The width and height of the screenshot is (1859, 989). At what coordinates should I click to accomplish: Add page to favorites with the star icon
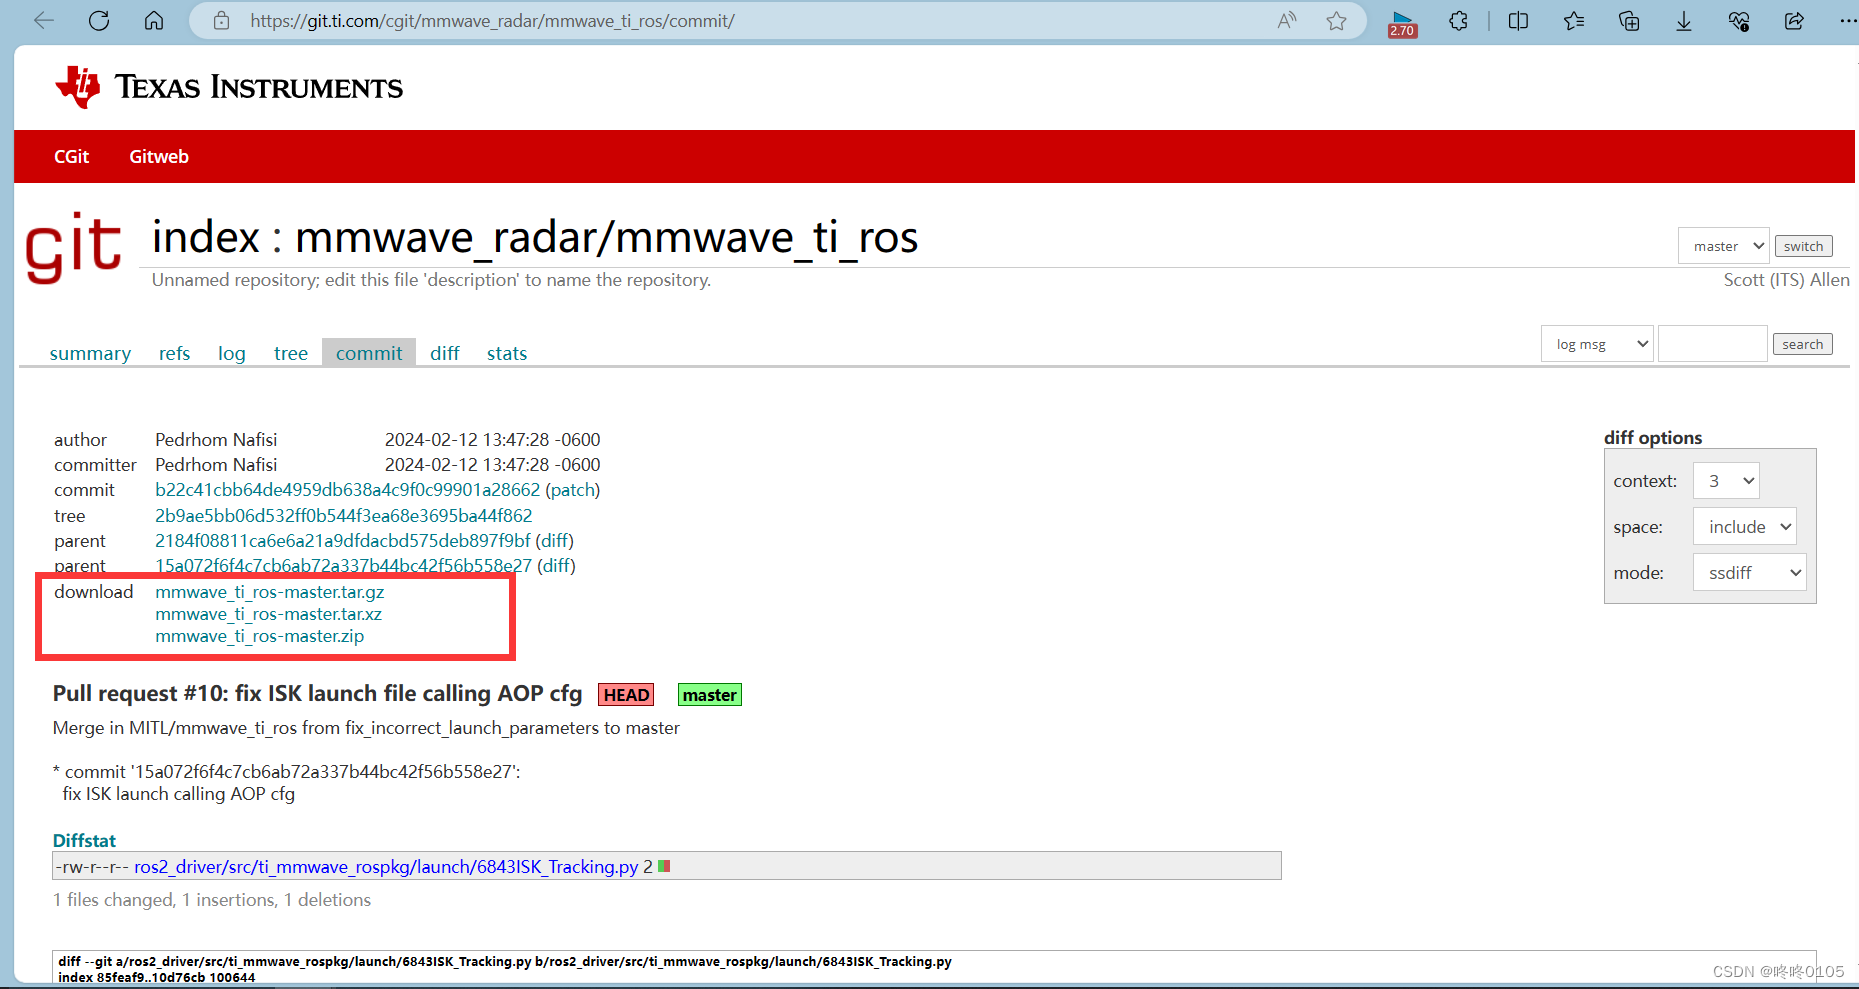(x=1337, y=20)
